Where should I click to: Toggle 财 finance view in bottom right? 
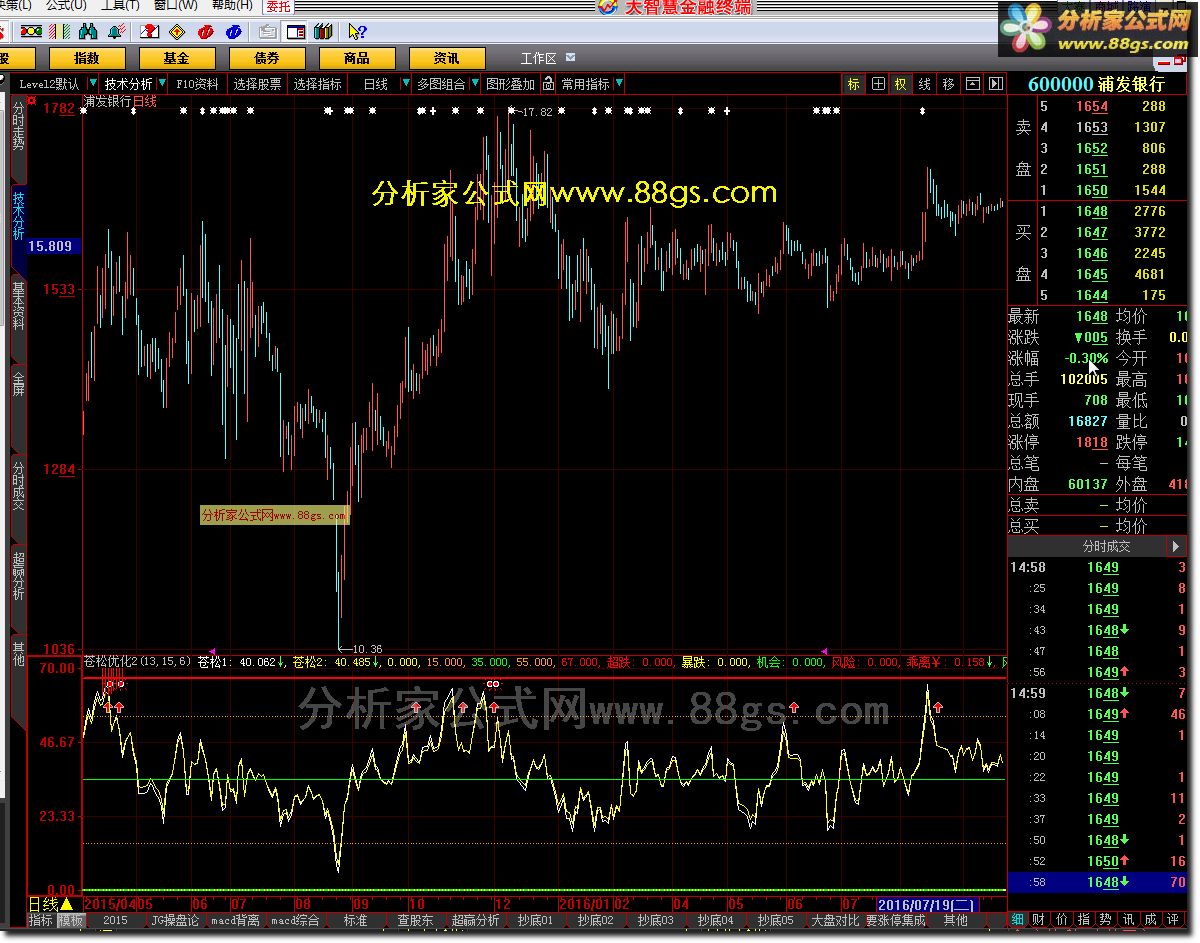tap(1040, 919)
